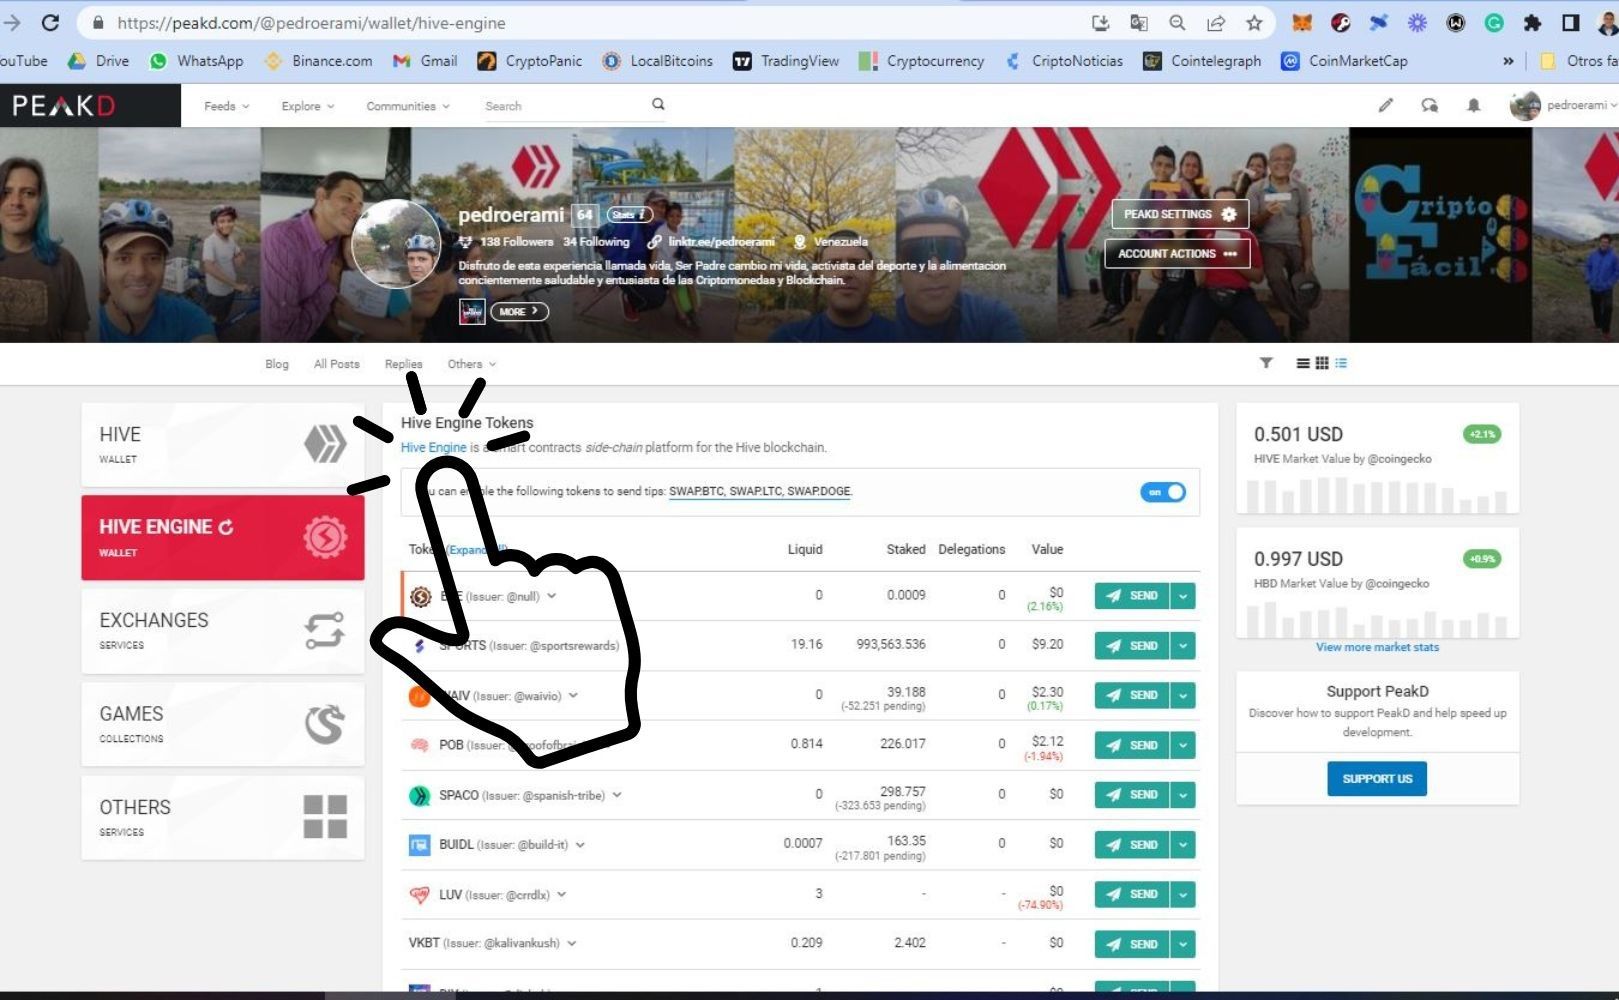Click the HIVE market value chart
Image resolution: width=1619 pixels, height=1000 pixels.
(1377, 495)
